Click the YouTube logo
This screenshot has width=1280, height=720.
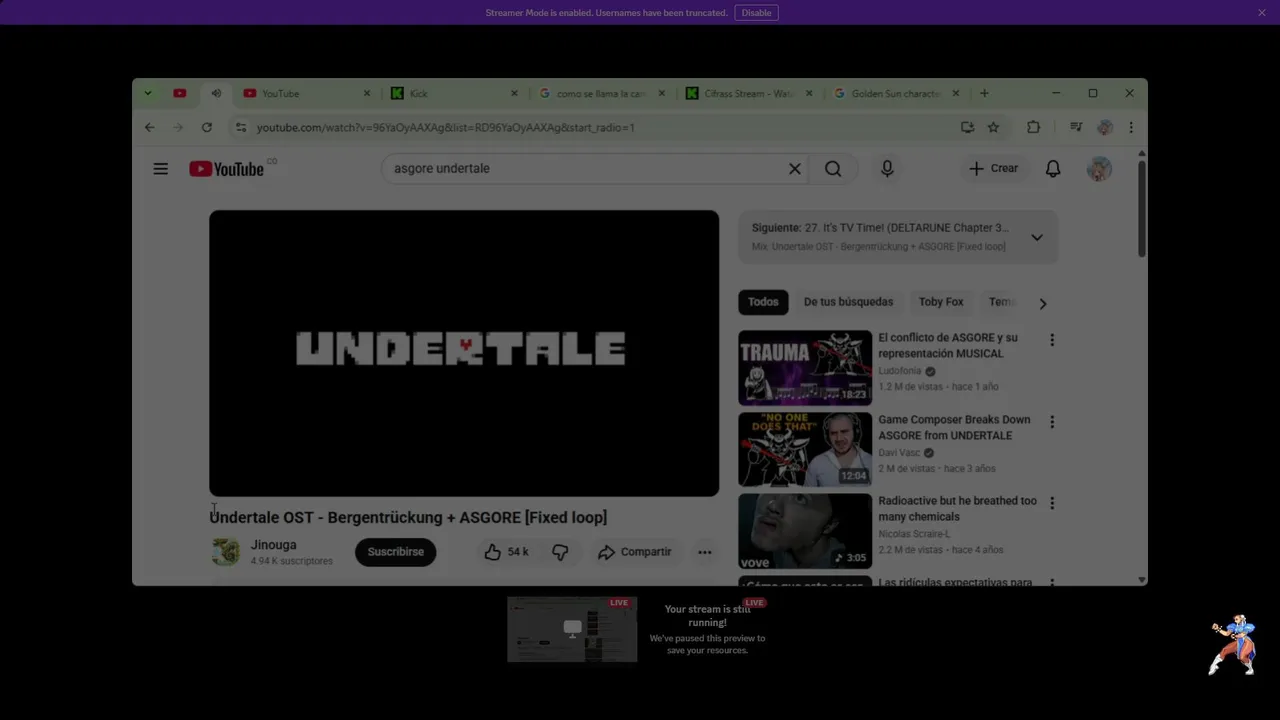pos(227,169)
